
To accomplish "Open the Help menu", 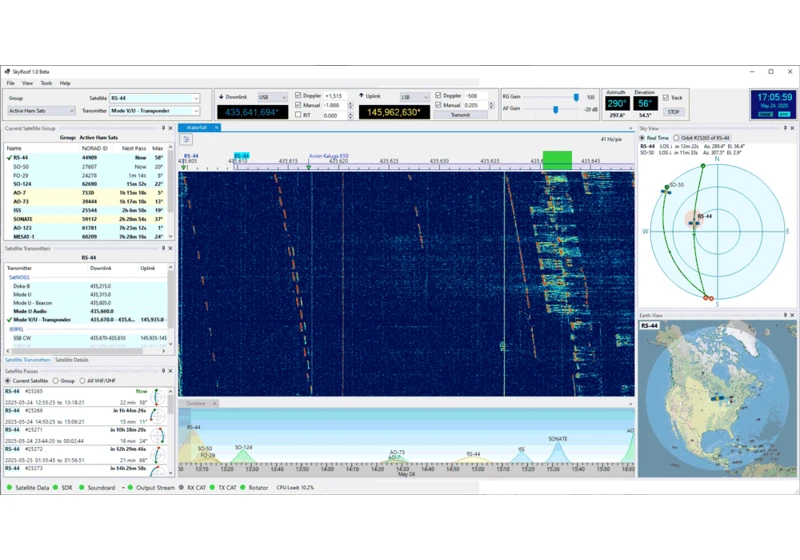I will [x=65, y=83].
